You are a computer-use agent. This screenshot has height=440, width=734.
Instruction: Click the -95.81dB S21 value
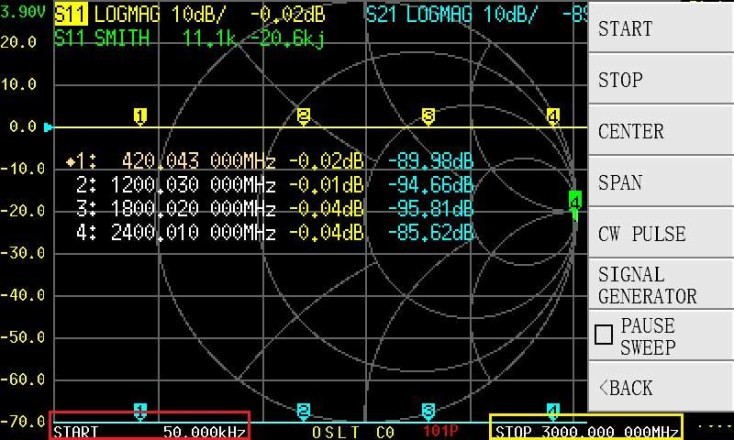point(431,208)
